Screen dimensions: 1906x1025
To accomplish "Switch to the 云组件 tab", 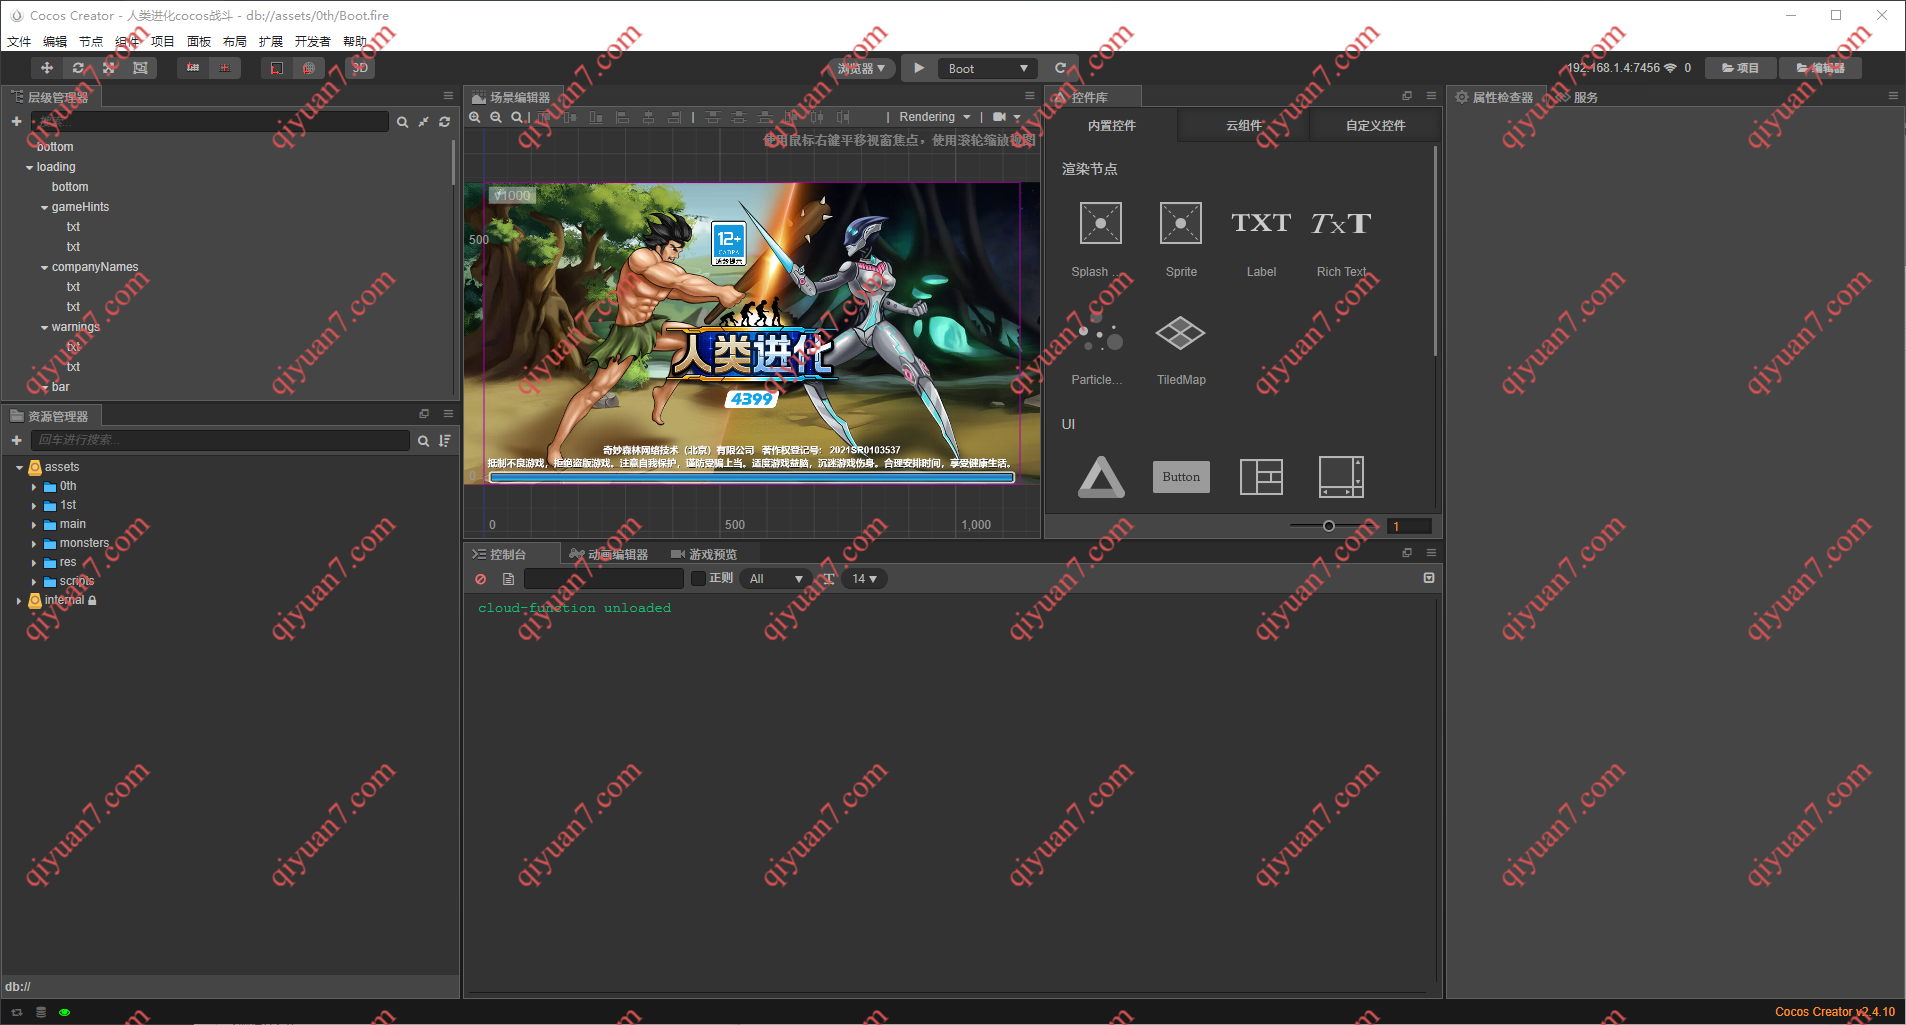I will coord(1244,125).
